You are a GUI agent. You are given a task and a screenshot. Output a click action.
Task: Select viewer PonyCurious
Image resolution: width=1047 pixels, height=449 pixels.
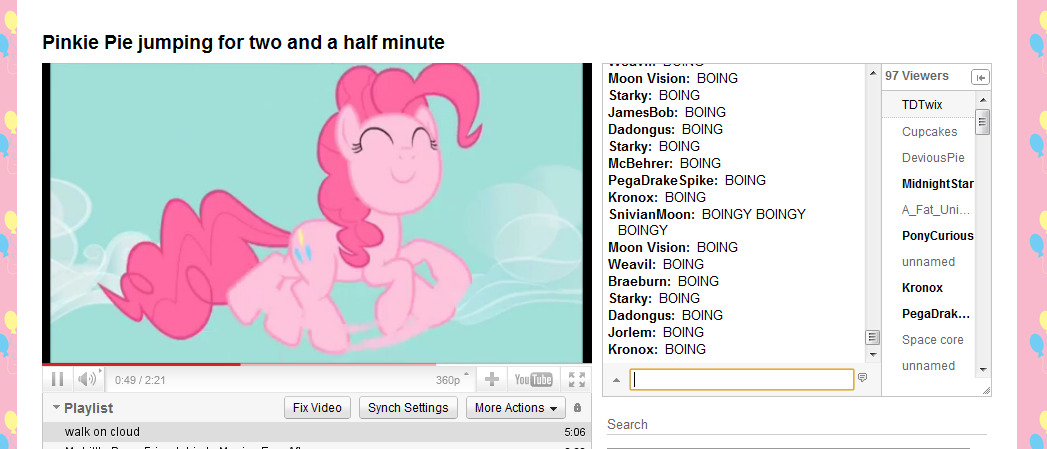(937, 236)
